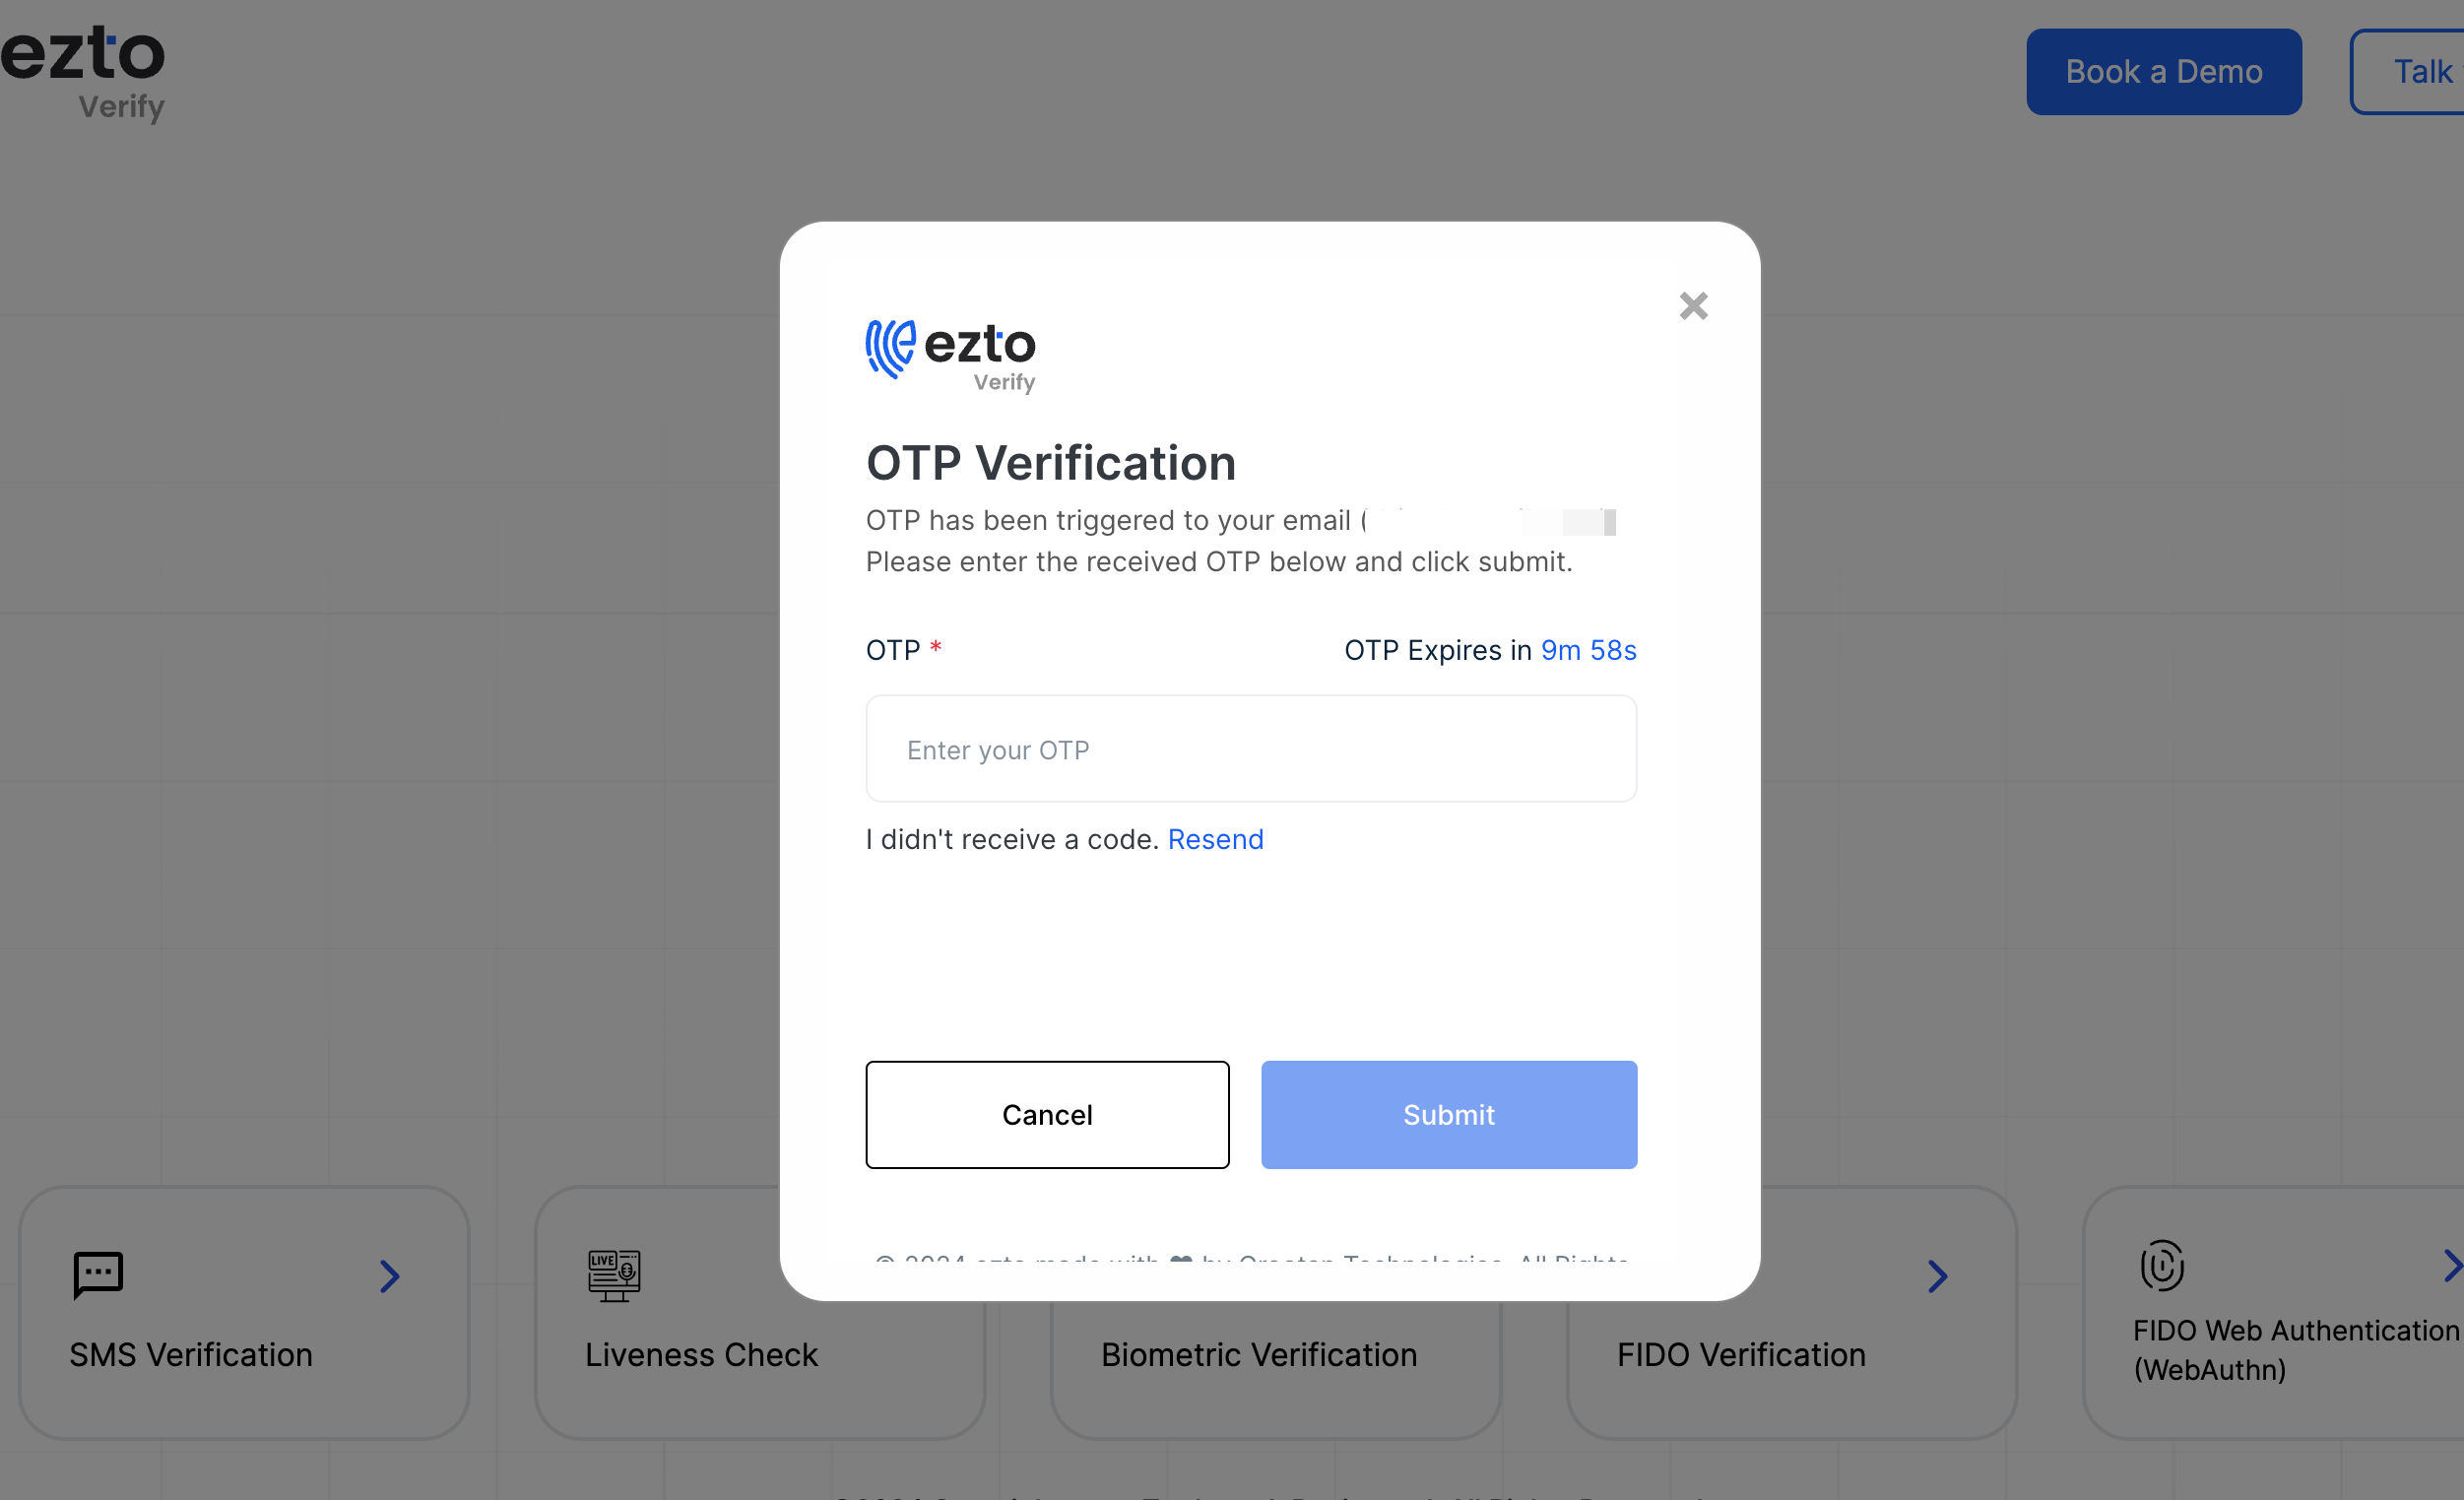This screenshot has height=1500, width=2464.
Task: Click the Enter your OTP input field
Action: coord(1252,749)
